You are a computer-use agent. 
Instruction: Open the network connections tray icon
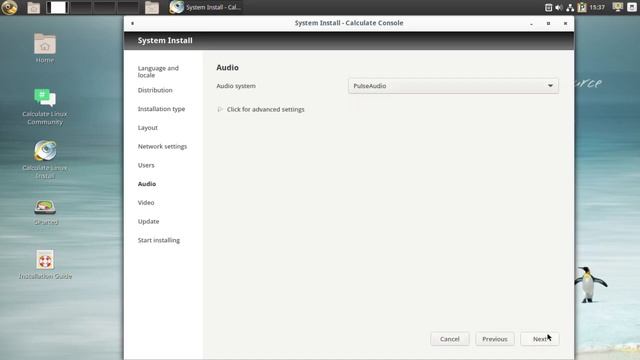[x=570, y=7]
